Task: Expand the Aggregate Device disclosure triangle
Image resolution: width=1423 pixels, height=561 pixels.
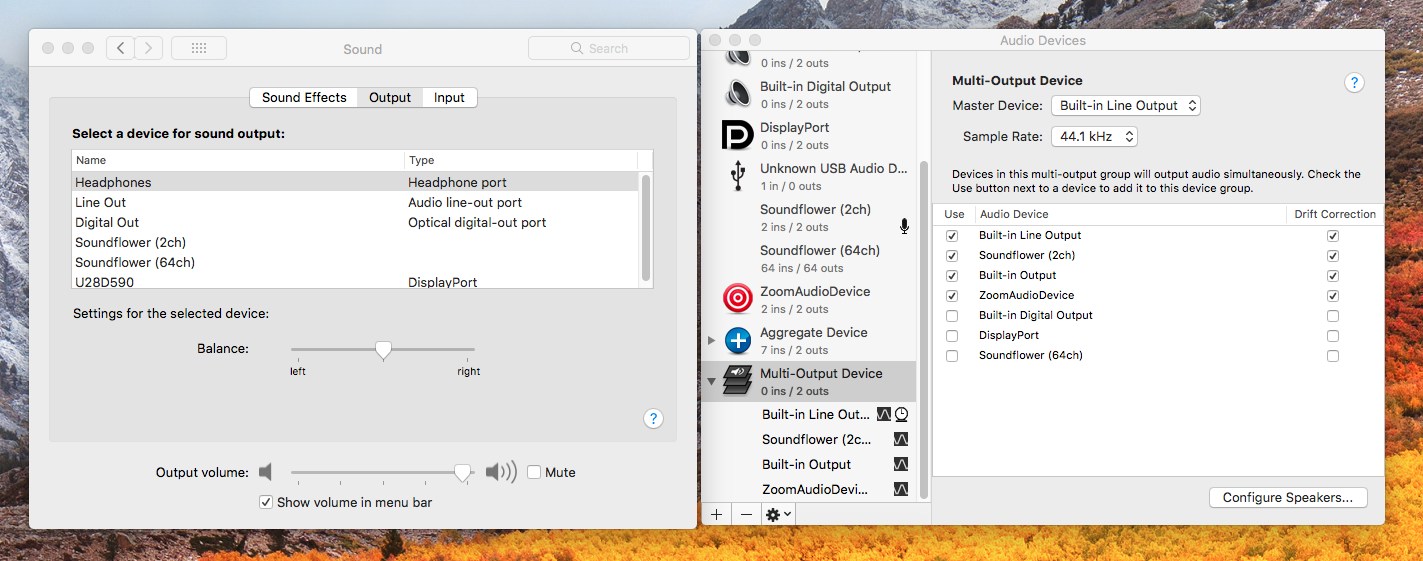Action: [x=712, y=340]
